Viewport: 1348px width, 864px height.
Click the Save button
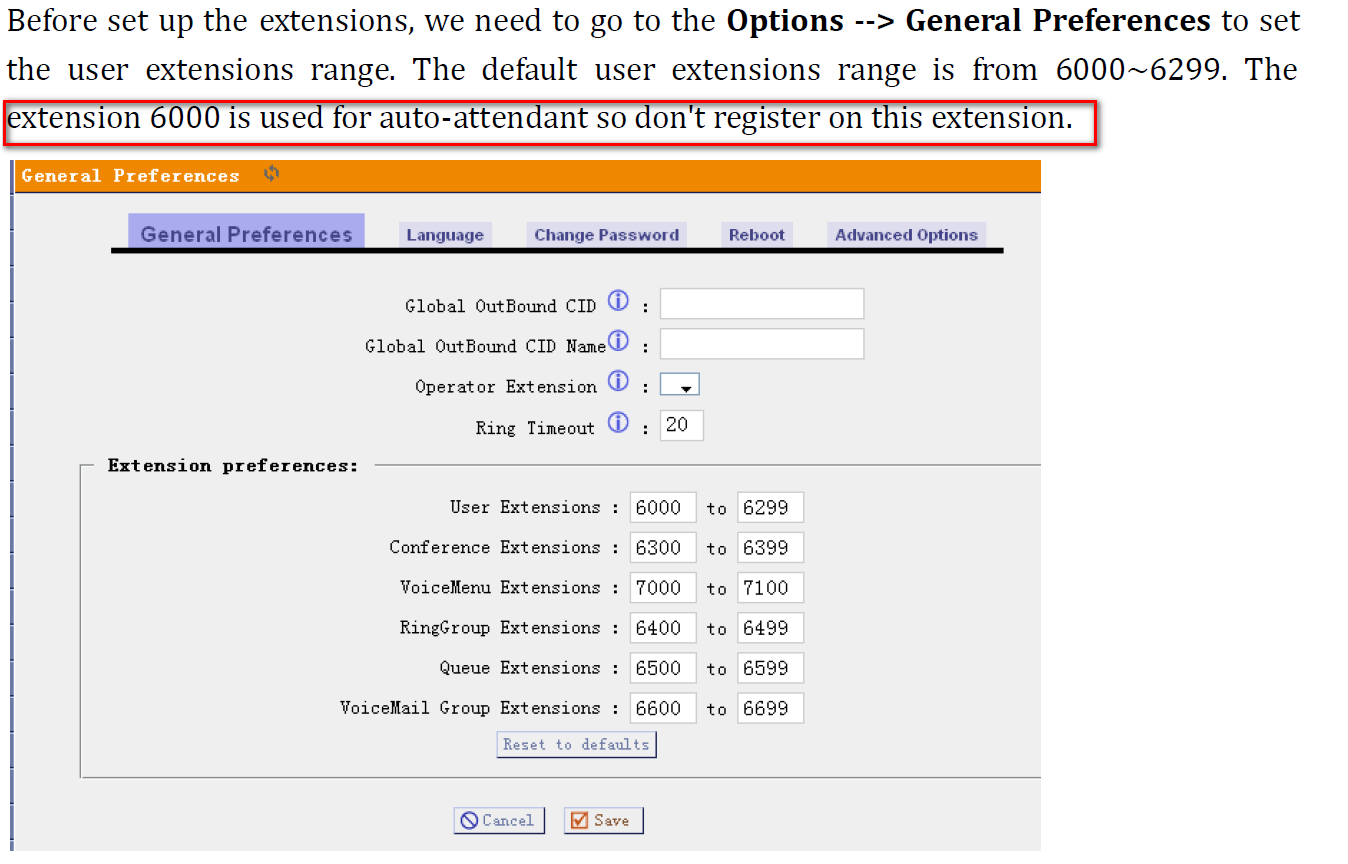[604, 820]
